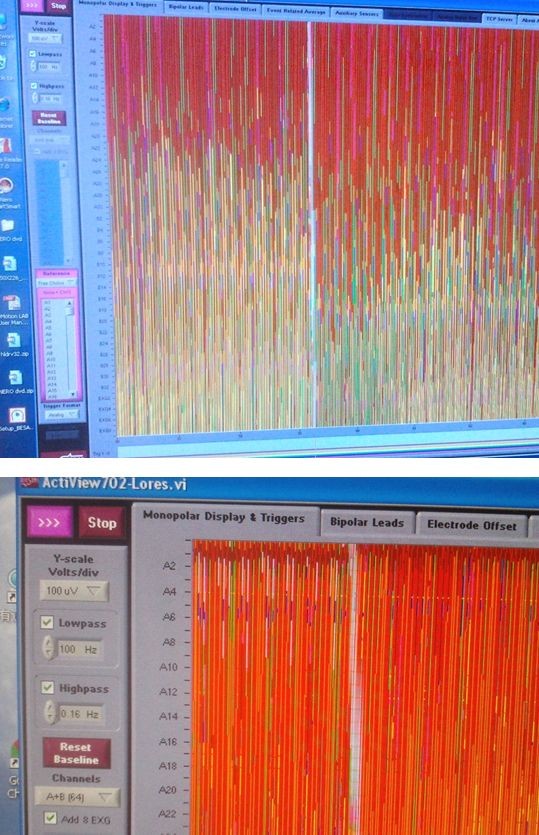
Task: Click the >>> button in the wide photo
Action: tap(31, 6)
